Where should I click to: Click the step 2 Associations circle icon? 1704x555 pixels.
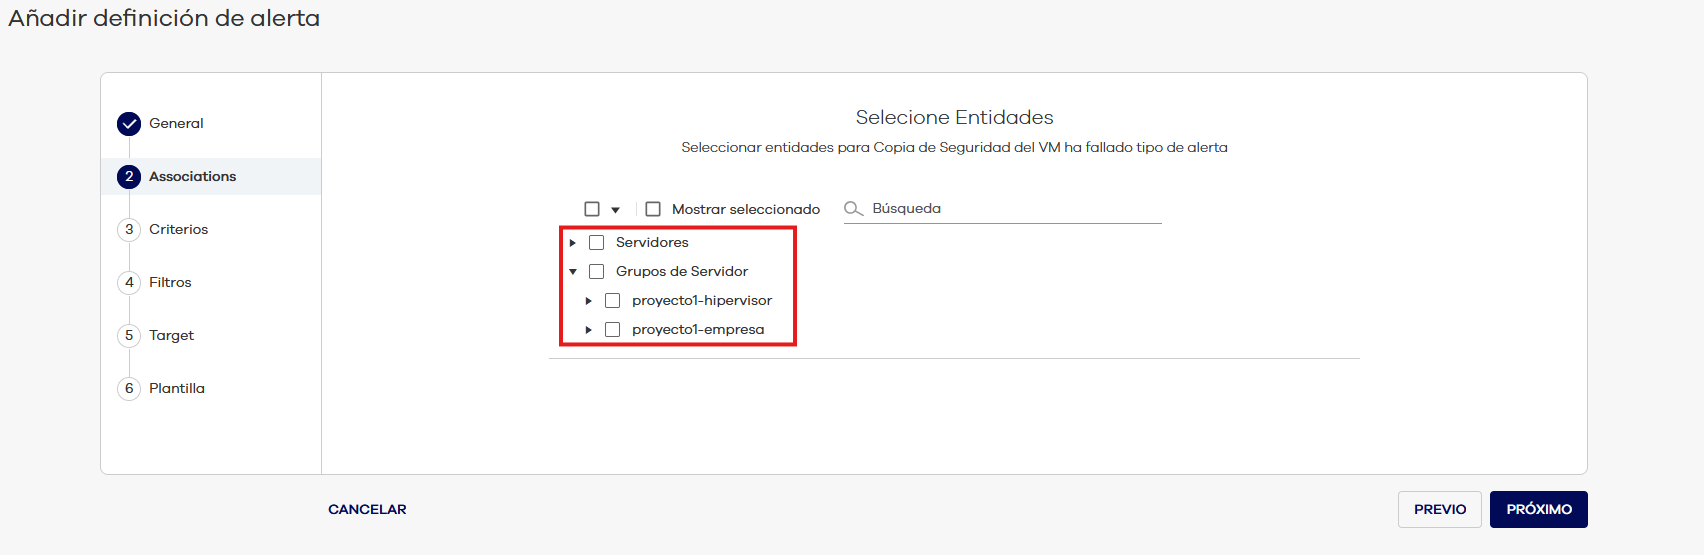coord(129,177)
